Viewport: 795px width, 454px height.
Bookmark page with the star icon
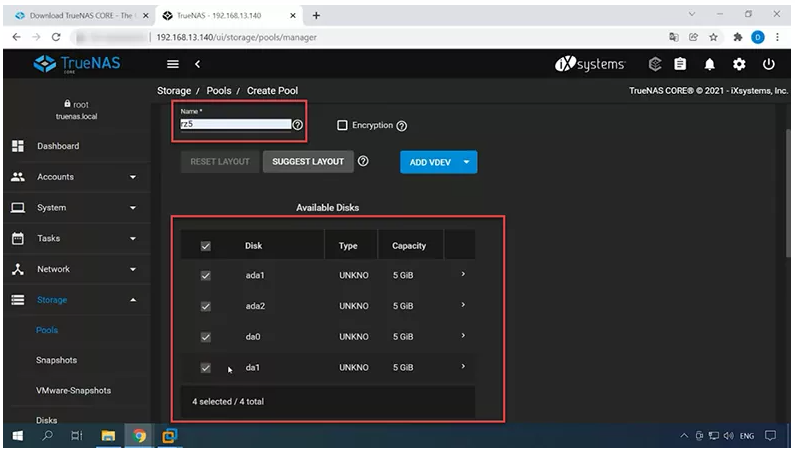coord(713,37)
